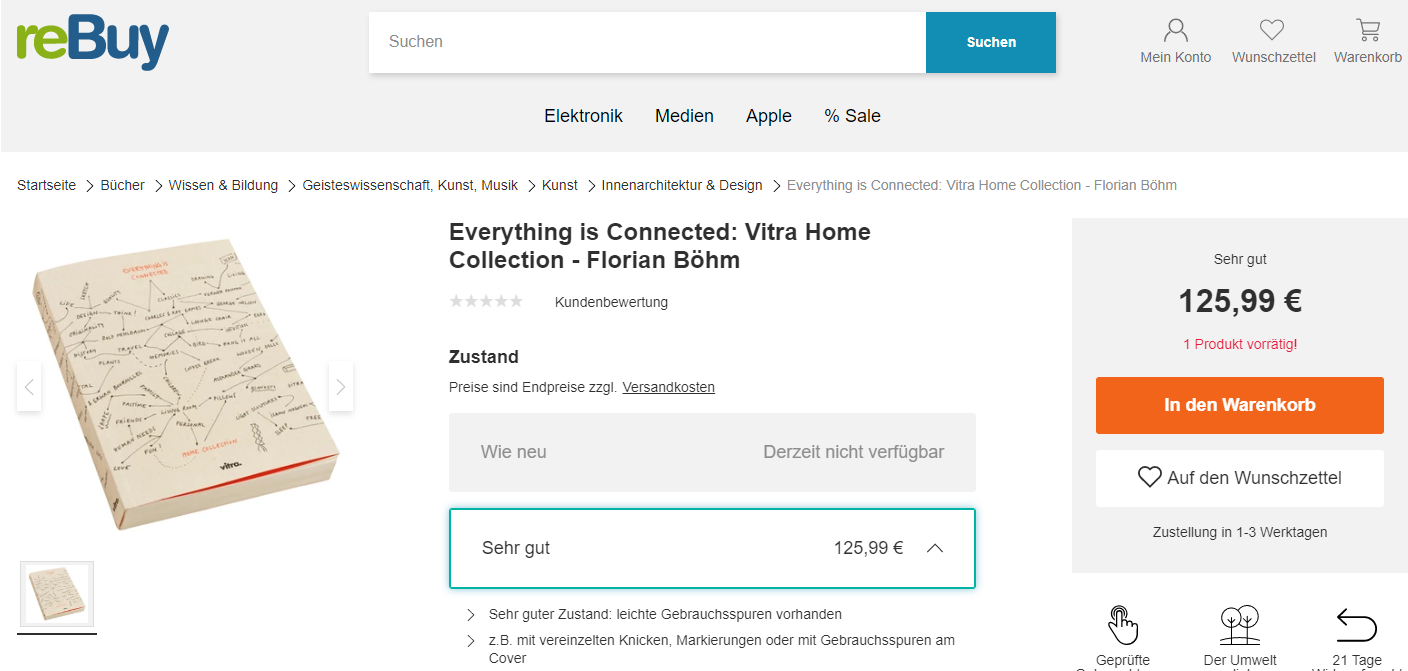Viewport: 1408px width, 671px height.
Task: Click the Der Umwelt trees icon
Action: point(1240,625)
